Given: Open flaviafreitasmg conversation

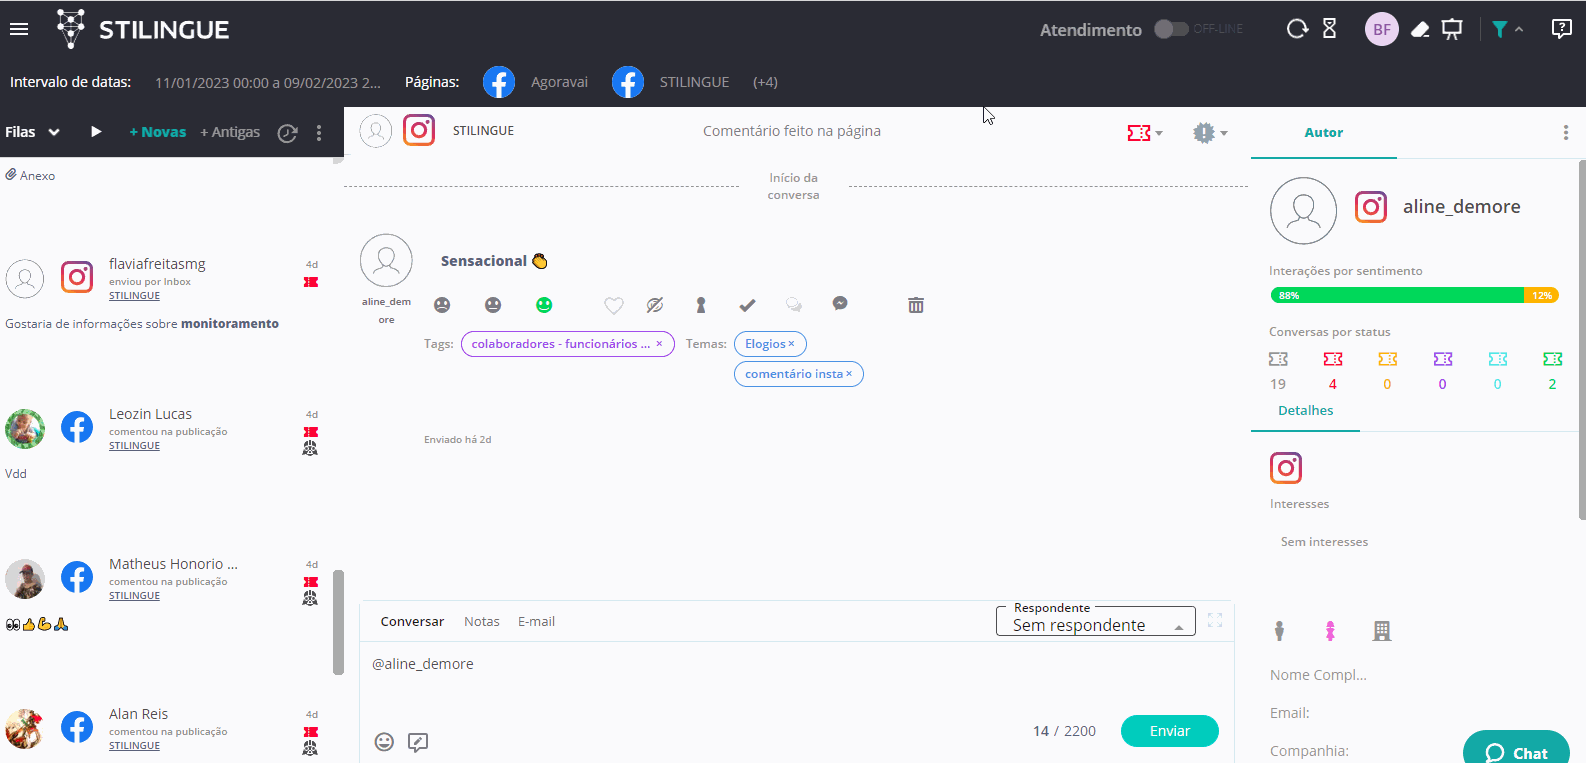Looking at the screenshot, I should [x=165, y=293].
